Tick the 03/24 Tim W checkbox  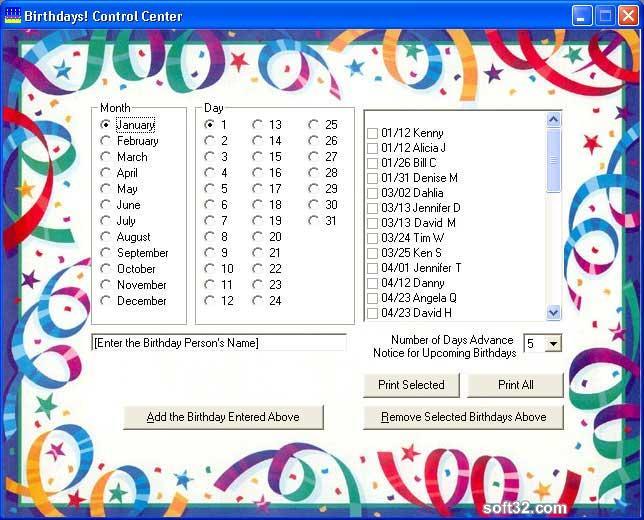[x=373, y=238]
